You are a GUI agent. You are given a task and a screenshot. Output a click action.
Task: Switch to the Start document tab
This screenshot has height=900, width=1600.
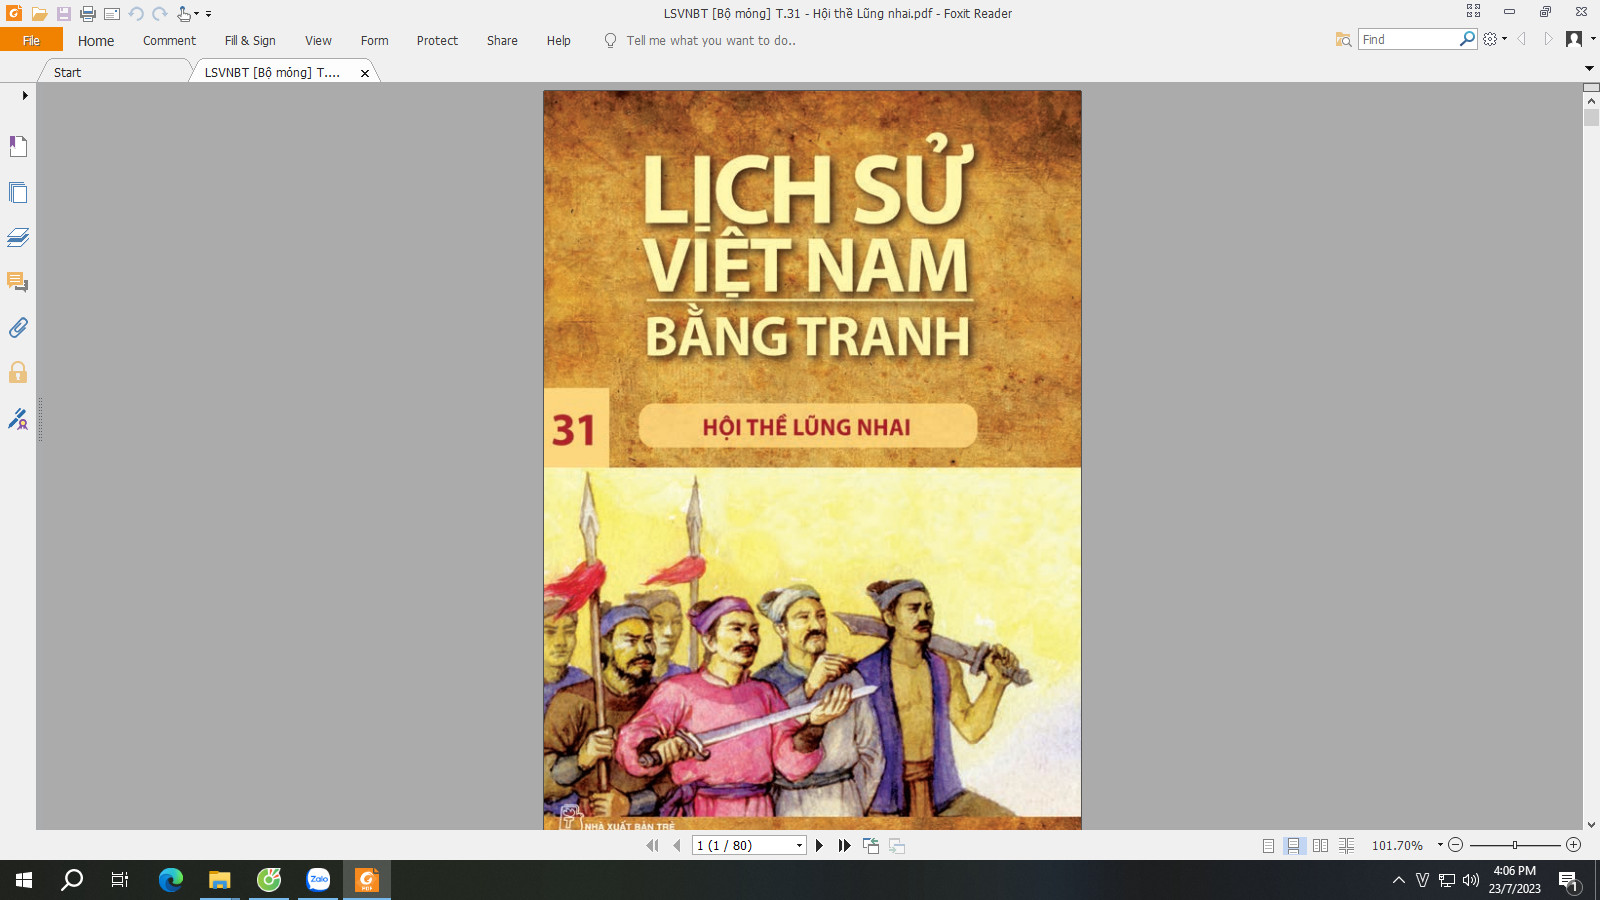click(x=67, y=72)
